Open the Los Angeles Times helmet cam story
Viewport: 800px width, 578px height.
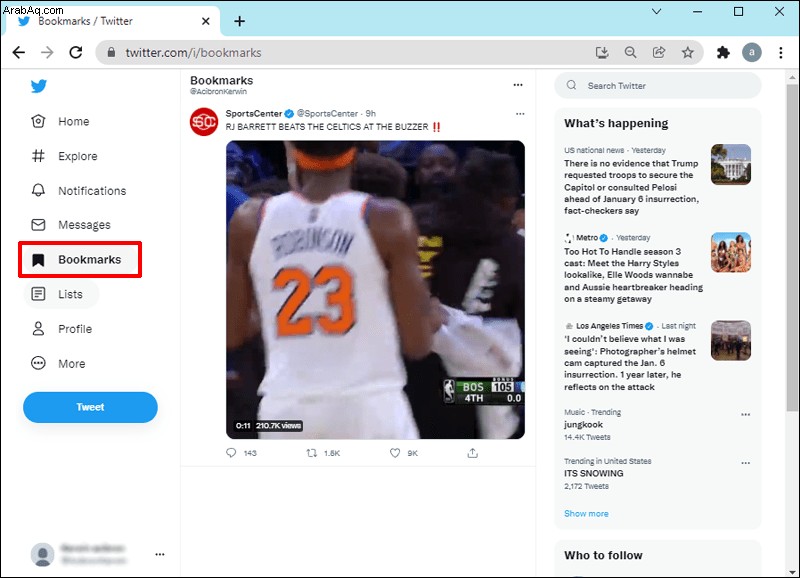pyautogui.click(x=630, y=363)
